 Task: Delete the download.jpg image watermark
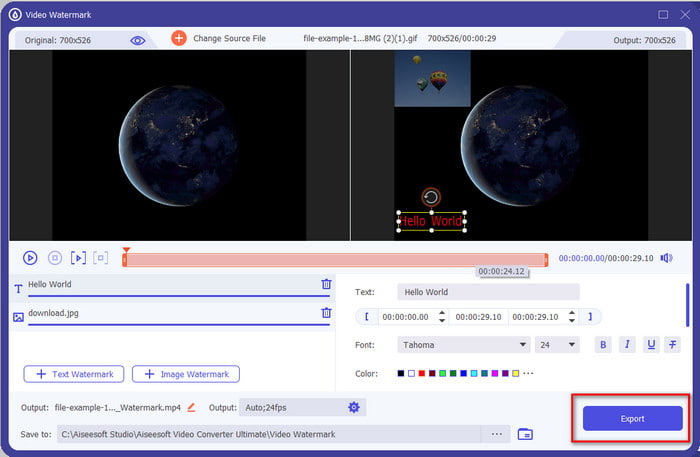click(x=326, y=313)
